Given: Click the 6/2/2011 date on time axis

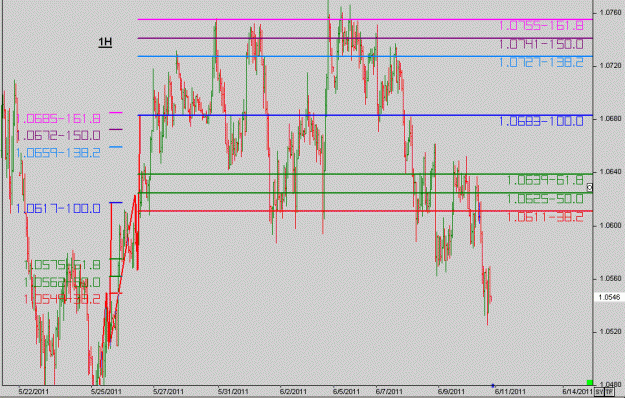Looking at the screenshot, I should [x=293, y=392].
